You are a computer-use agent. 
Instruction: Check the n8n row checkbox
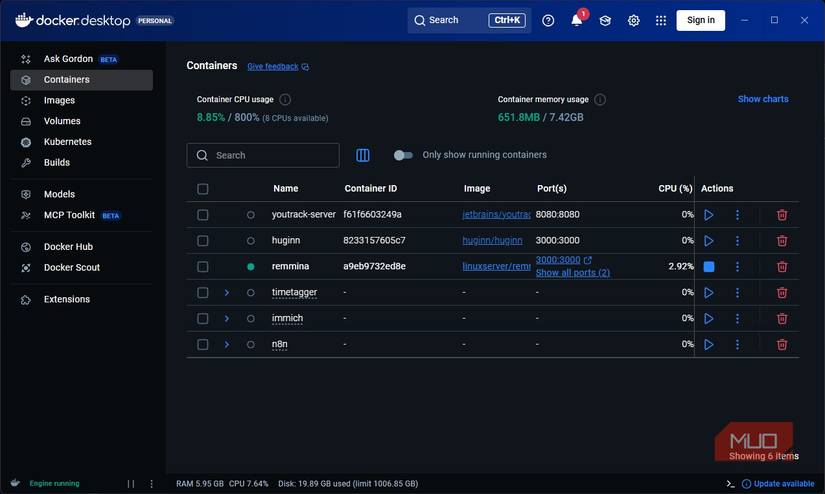tap(203, 345)
